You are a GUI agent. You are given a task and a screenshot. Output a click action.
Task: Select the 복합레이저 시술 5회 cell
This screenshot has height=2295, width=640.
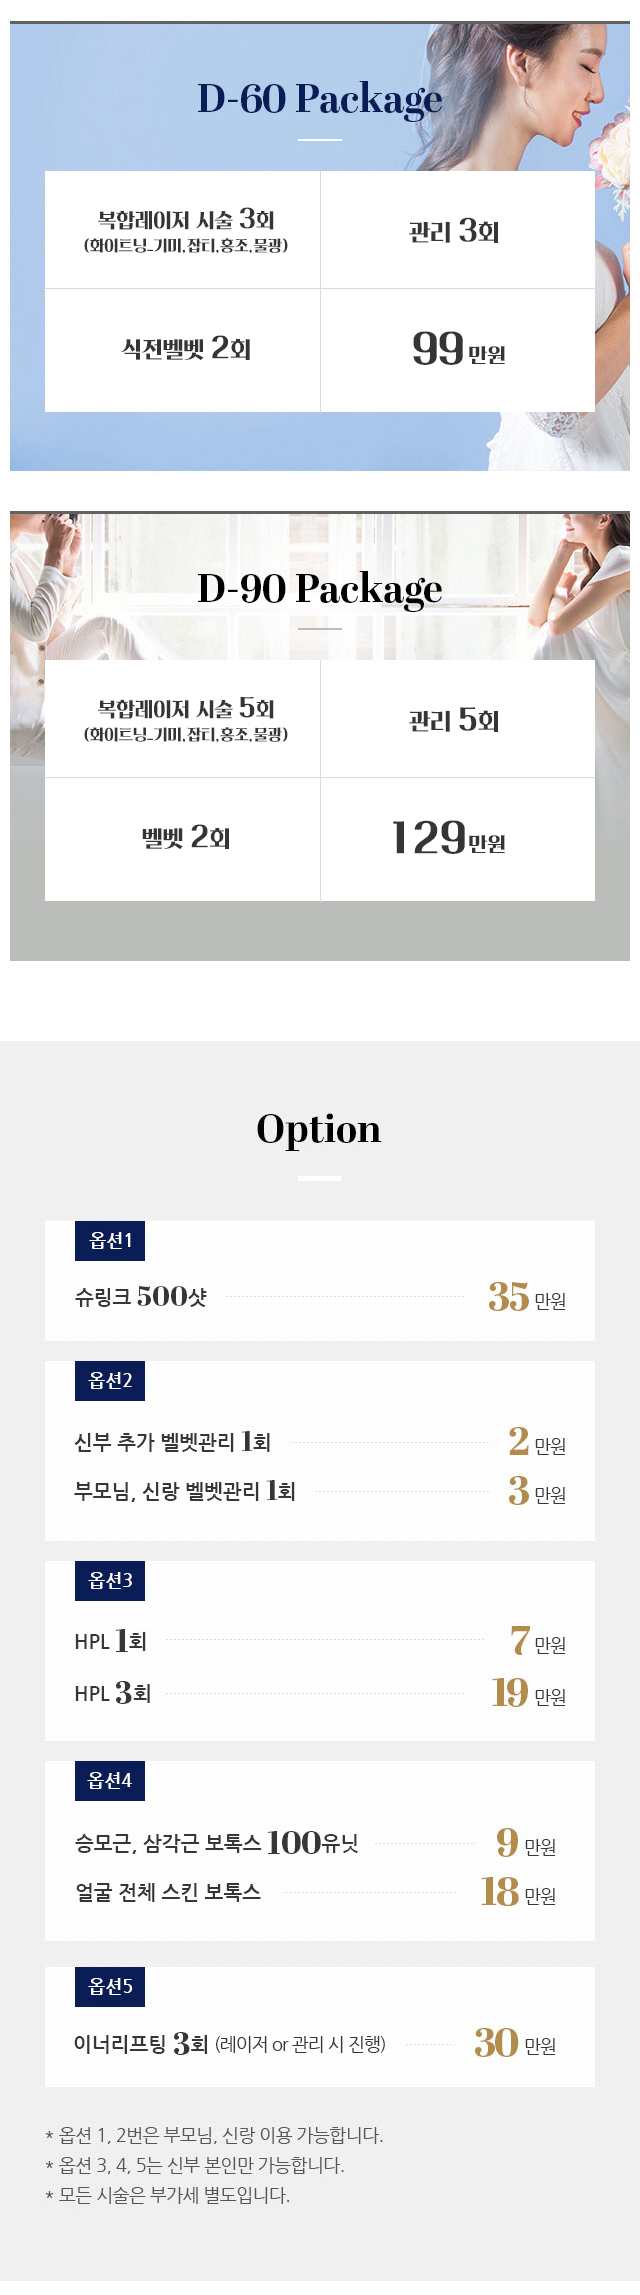point(183,719)
